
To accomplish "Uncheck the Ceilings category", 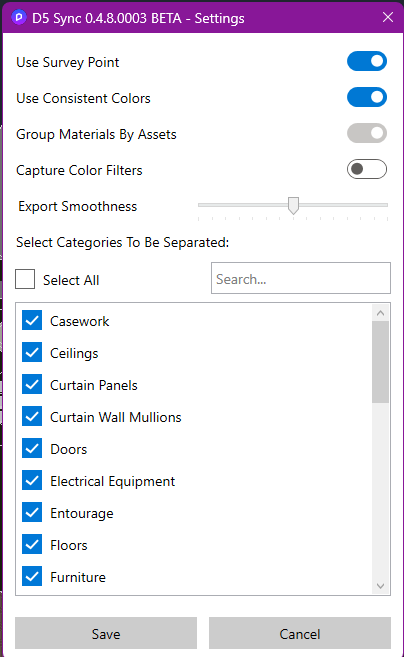I will pyautogui.click(x=32, y=352).
